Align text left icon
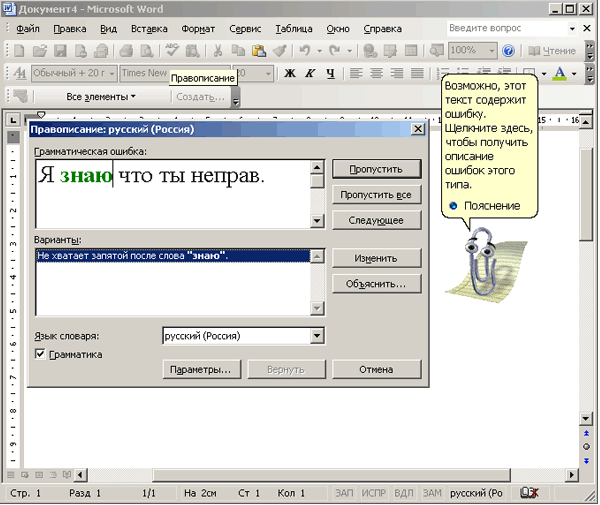The image size is (600, 505). [x=356, y=73]
